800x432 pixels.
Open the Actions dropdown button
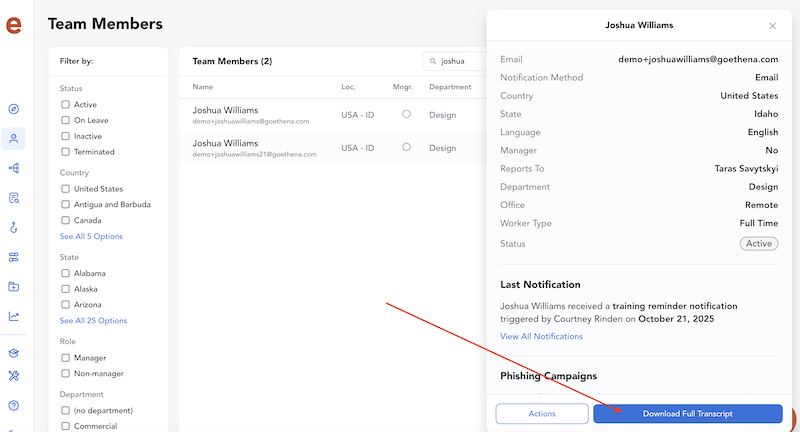(x=541, y=414)
